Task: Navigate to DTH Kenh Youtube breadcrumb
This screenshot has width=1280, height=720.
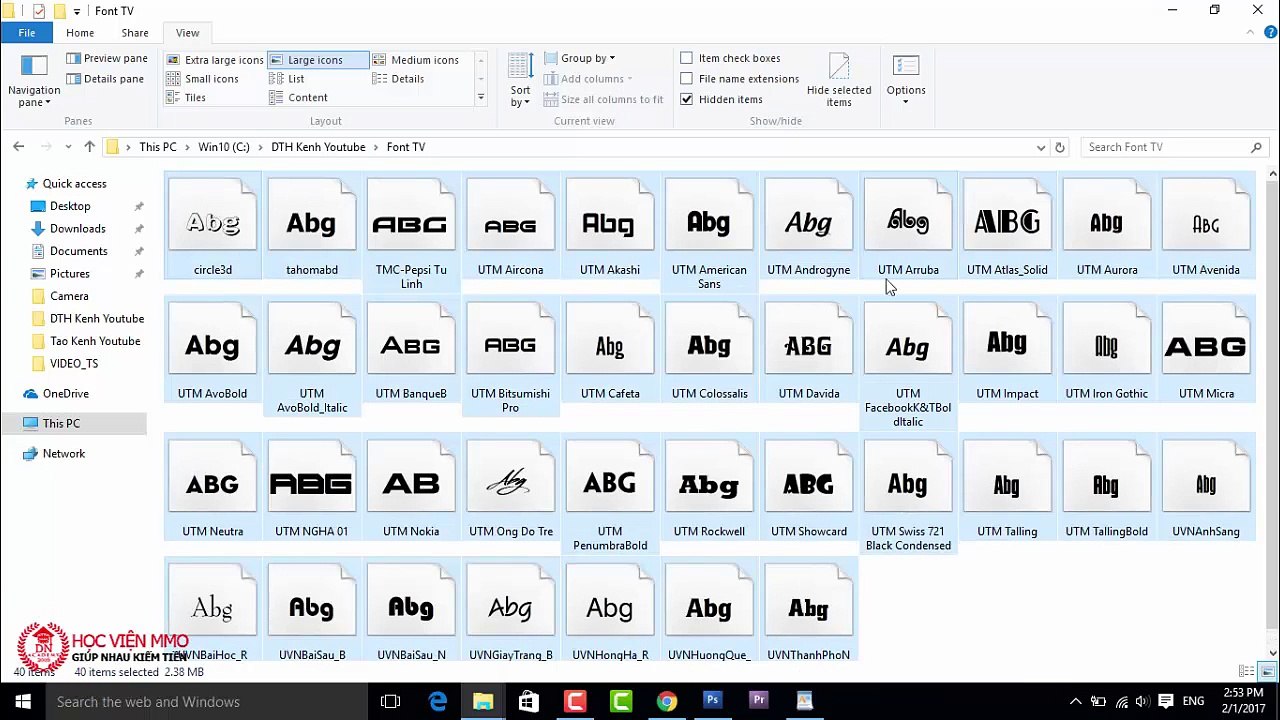Action: pyautogui.click(x=318, y=147)
